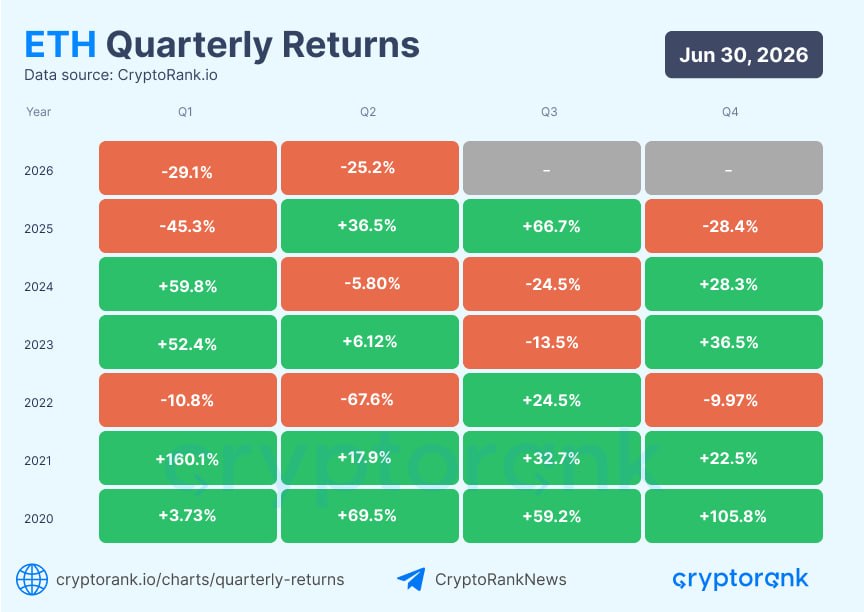This screenshot has width=864, height=612.
Task: Select the Year column header
Action: 39,112
